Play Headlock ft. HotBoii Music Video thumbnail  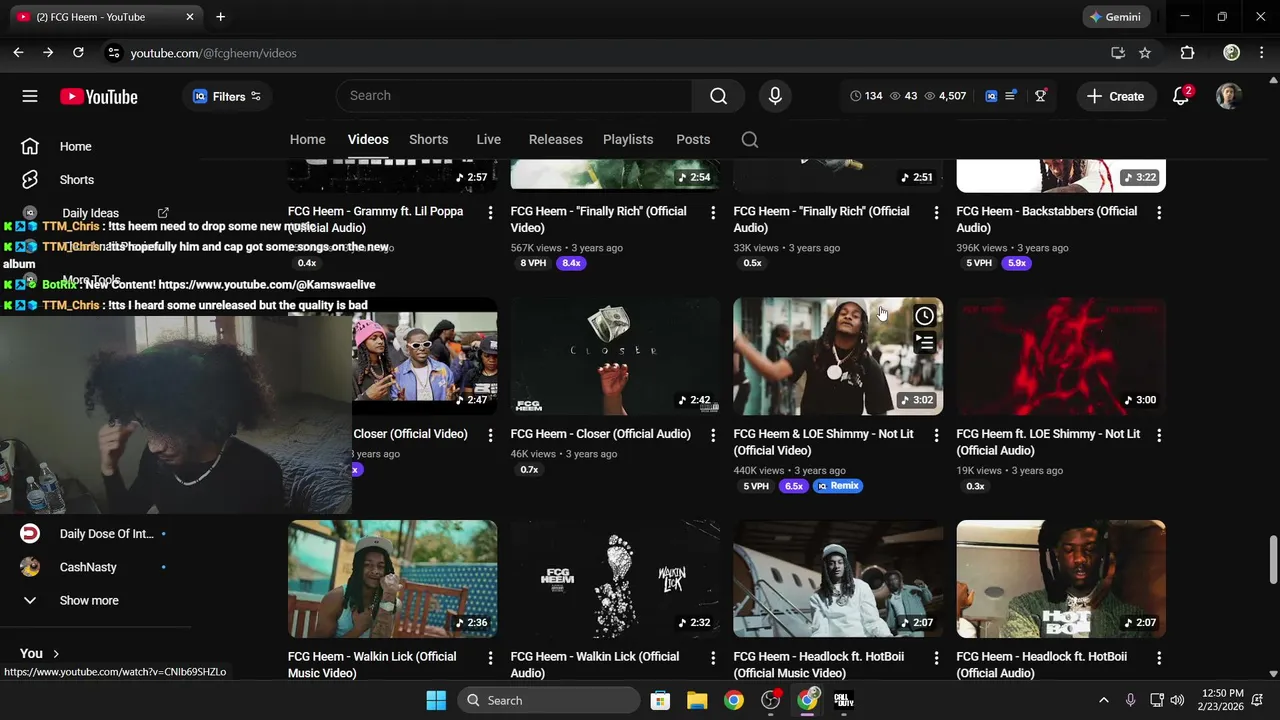(x=838, y=579)
